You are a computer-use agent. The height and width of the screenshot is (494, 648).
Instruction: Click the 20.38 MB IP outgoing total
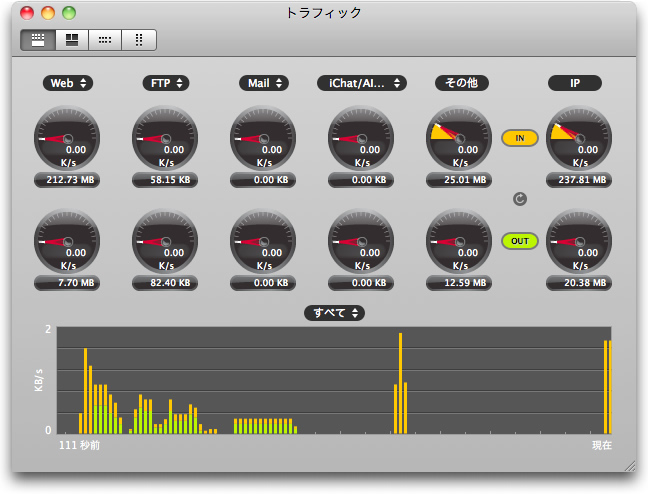[x=579, y=283]
